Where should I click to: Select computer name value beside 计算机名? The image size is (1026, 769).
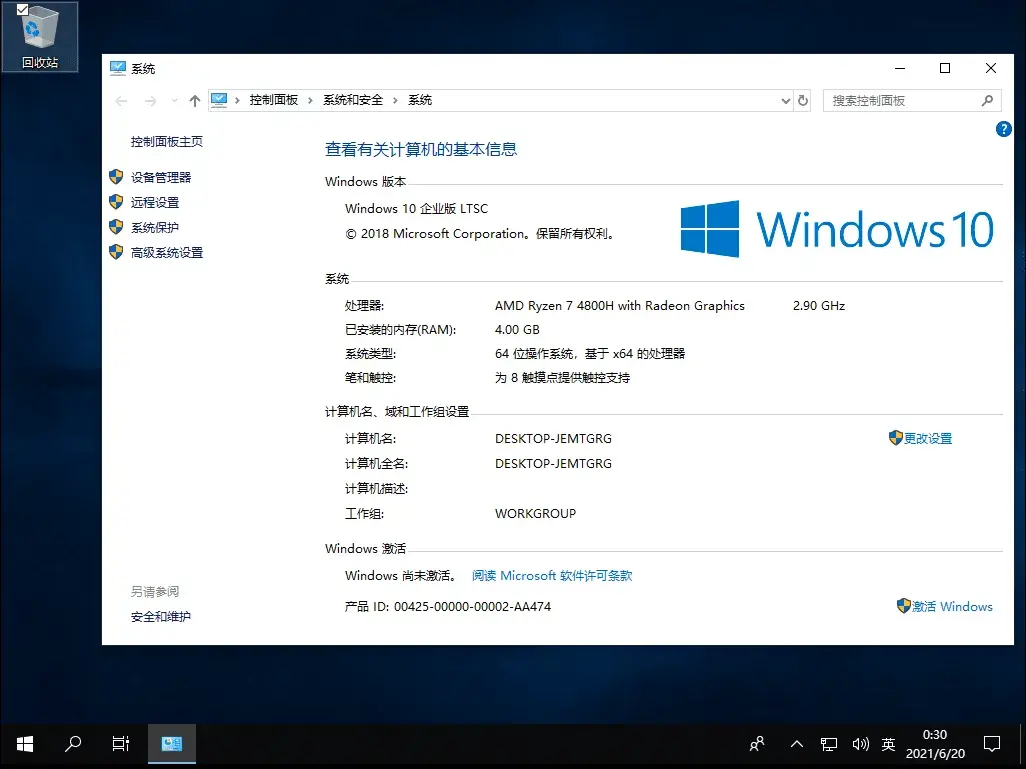point(553,438)
